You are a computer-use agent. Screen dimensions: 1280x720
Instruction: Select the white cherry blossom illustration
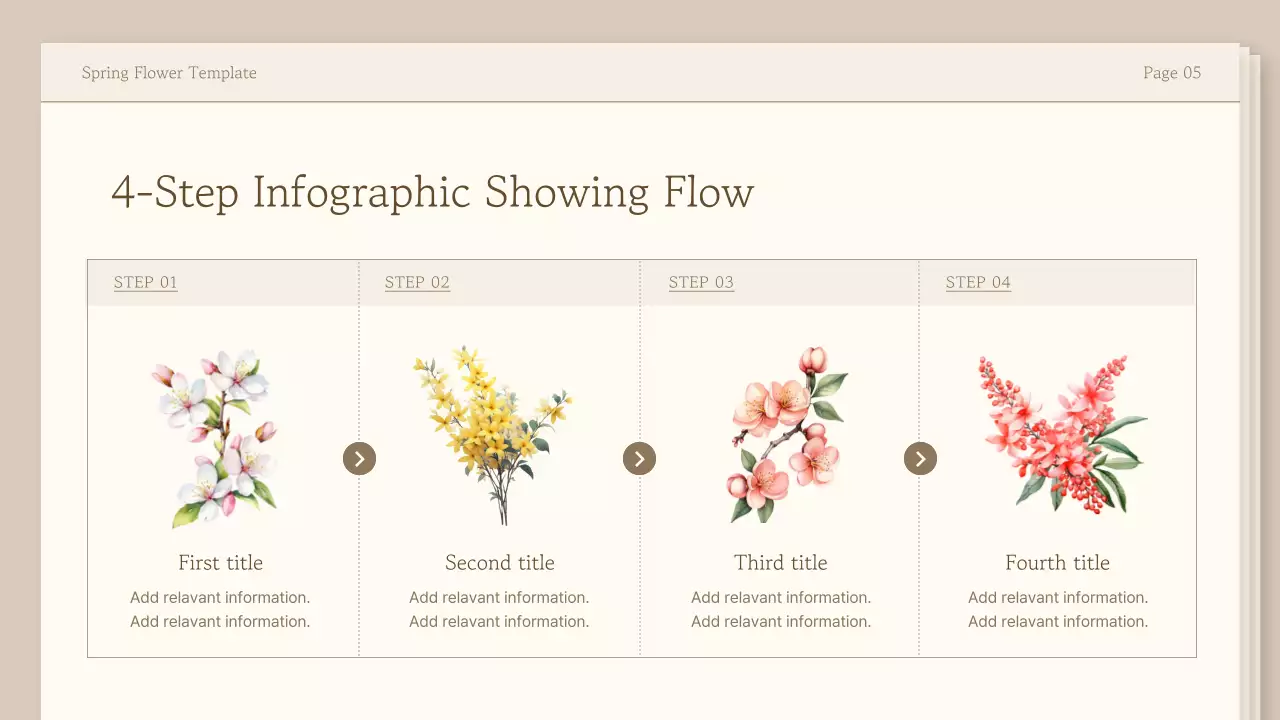[218, 437]
